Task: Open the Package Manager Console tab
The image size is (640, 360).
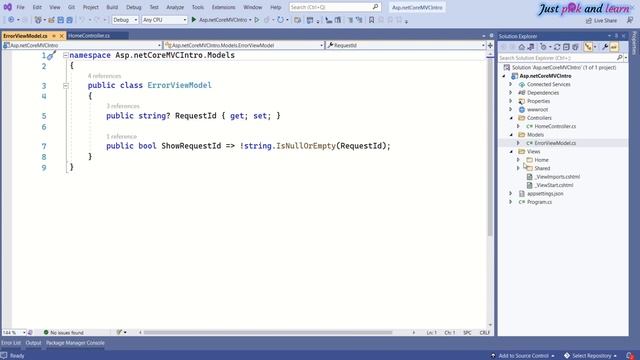Action: coord(75,343)
